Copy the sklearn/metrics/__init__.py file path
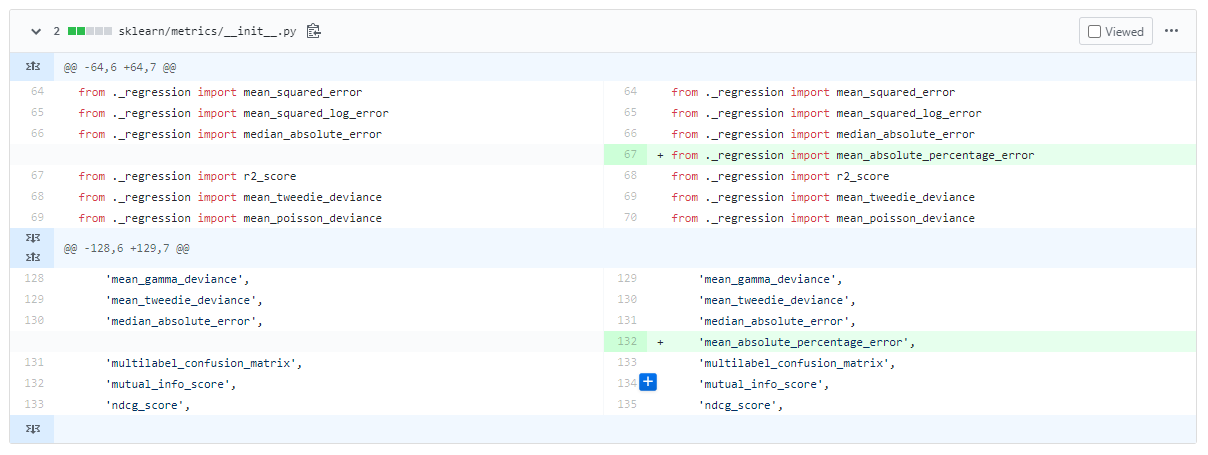 pyautogui.click(x=314, y=31)
